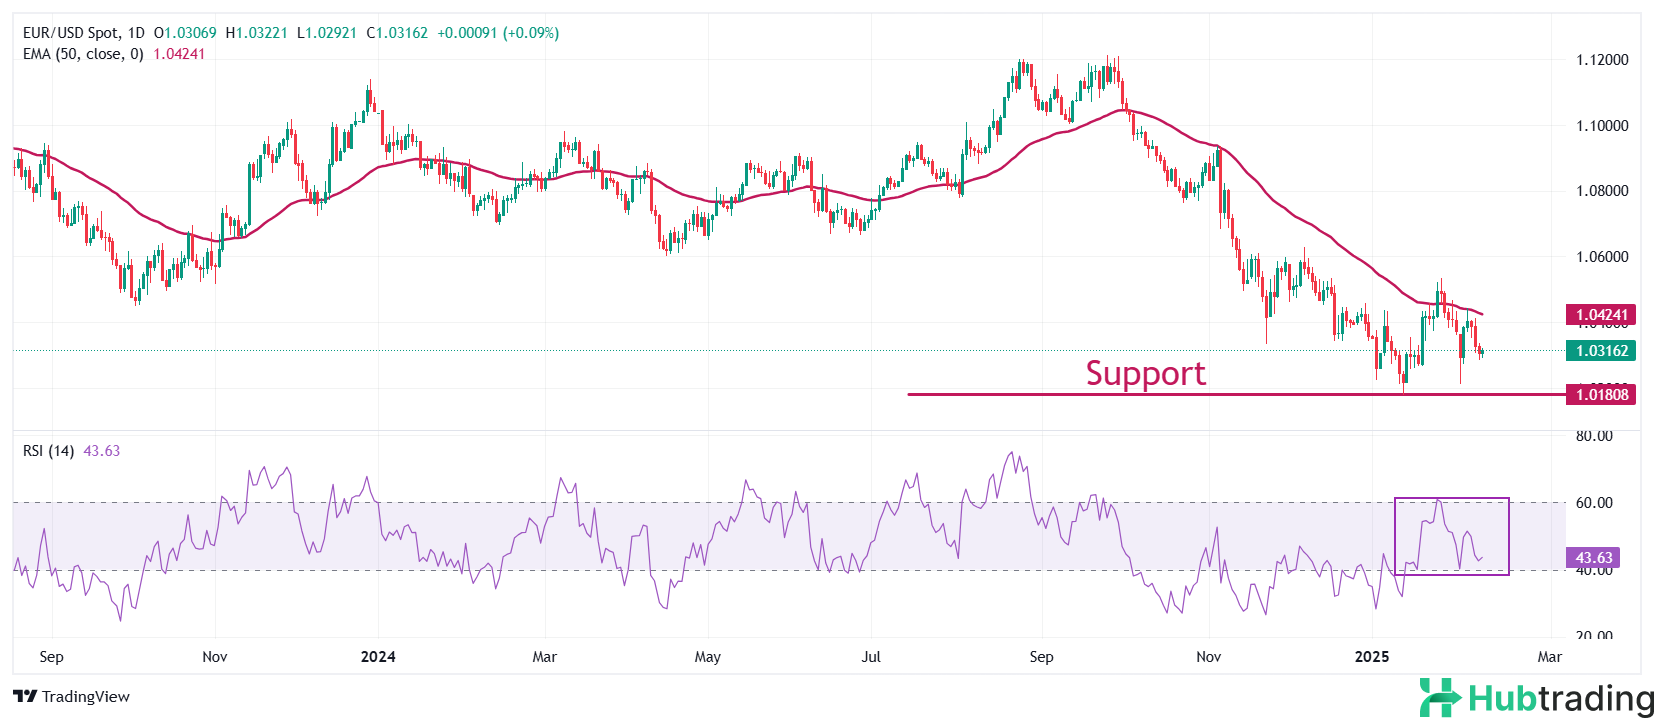
Task: Click the 60.00 level on RSI scale
Action: click(x=1594, y=503)
